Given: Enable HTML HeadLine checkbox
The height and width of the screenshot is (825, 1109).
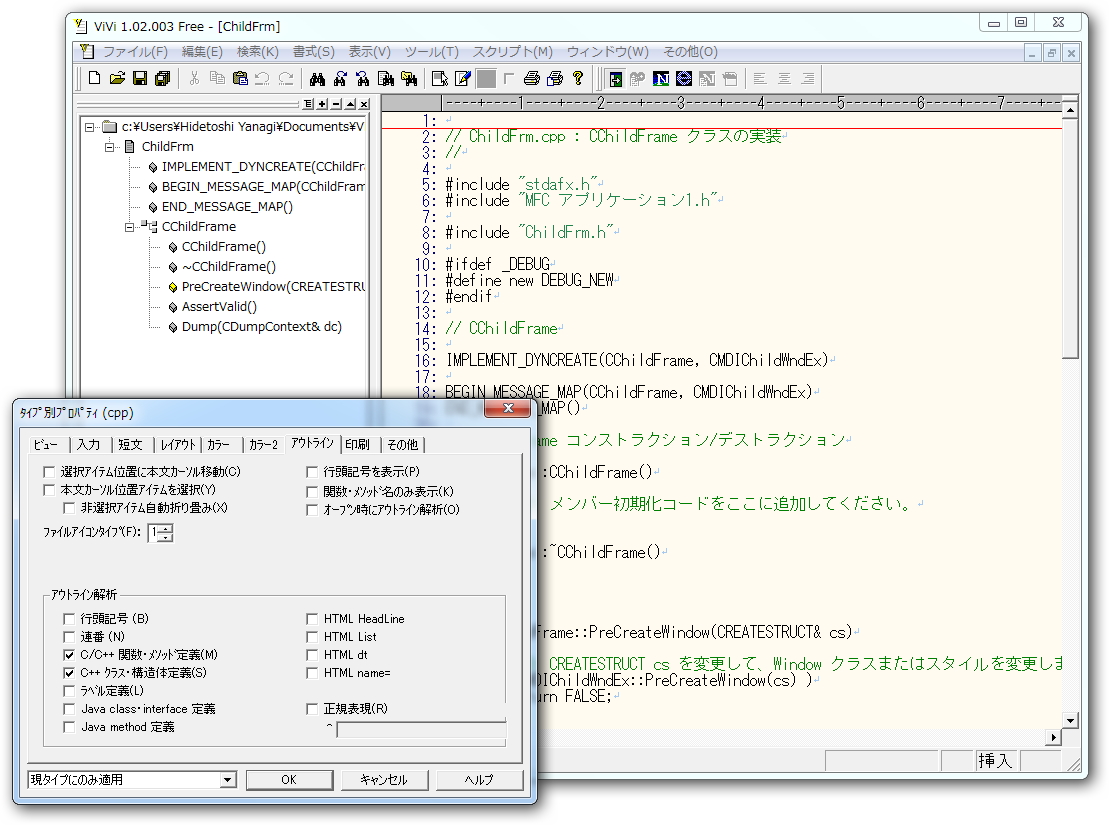Looking at the screenshot, I should (312, 618).
